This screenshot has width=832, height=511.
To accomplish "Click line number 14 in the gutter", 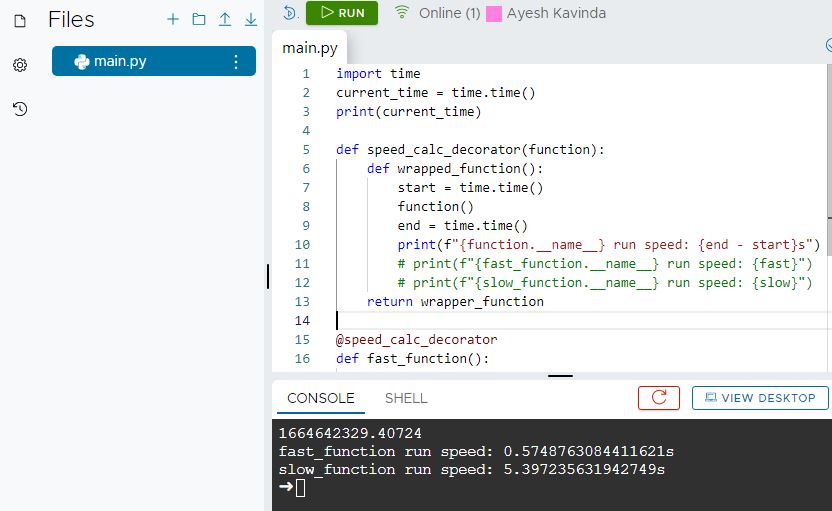I will pos(302,321).
